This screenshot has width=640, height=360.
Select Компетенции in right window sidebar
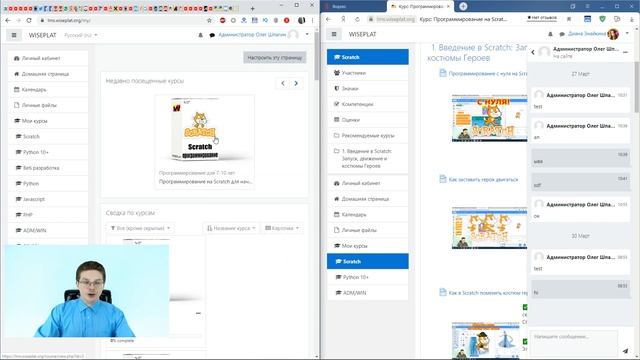click(x=367, y=104)
